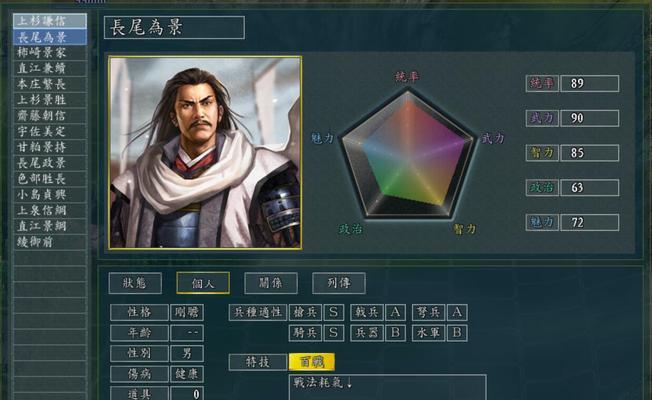Screen dimensions: 652x400
Task: Open the 狀態 tab
Action: (135, 283)
